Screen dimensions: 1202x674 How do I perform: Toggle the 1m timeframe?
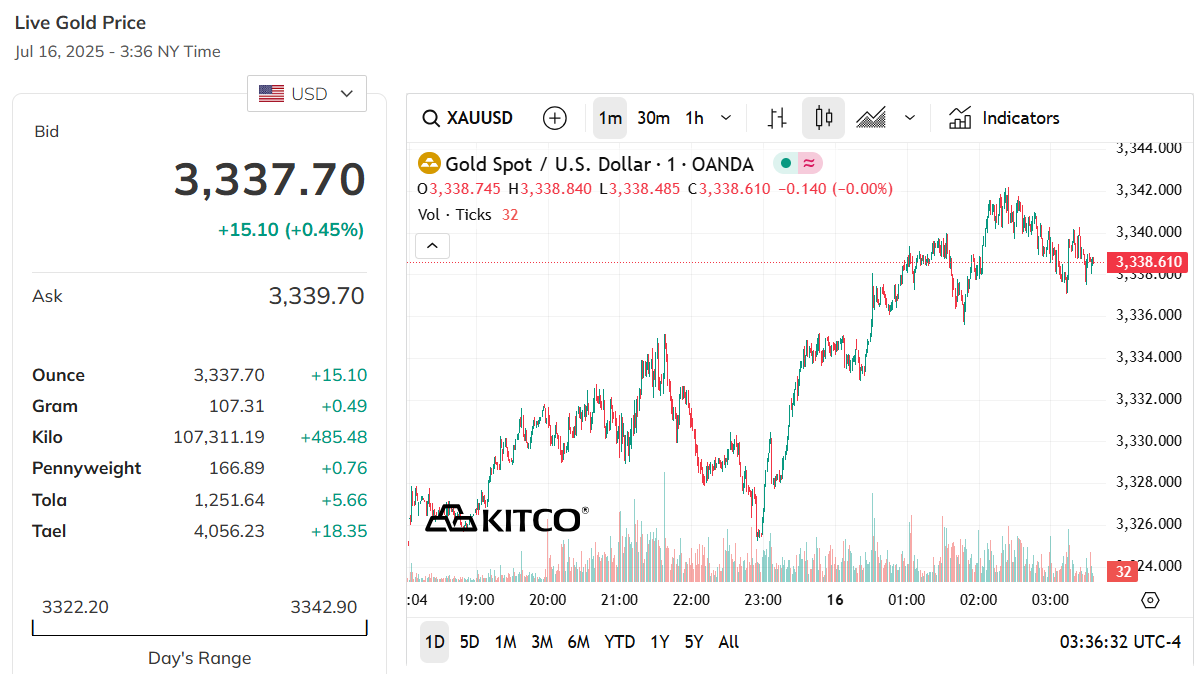(610, 118)
